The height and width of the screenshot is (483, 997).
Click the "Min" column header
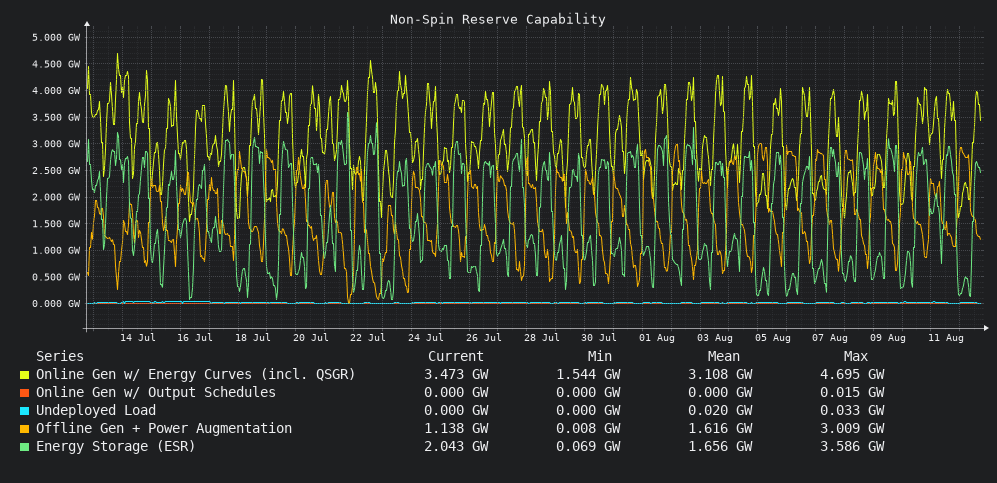pyautogui.click(x=600, y=357)
